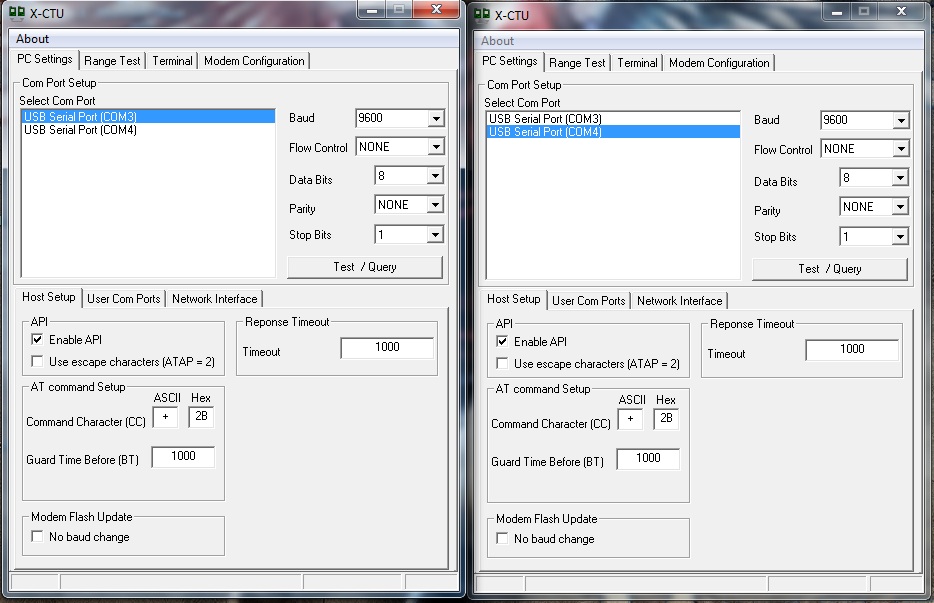Expand Flow Control dropdown in left window
Screen dimensions: 934x603
[436, 147]
